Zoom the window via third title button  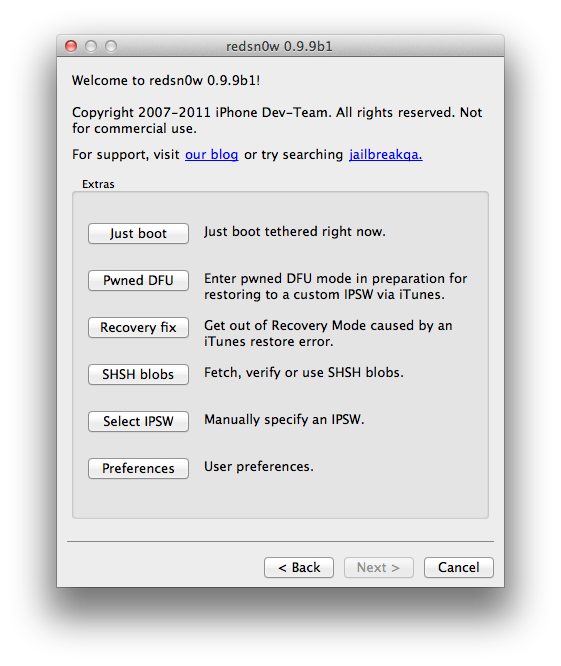point(111,46)
